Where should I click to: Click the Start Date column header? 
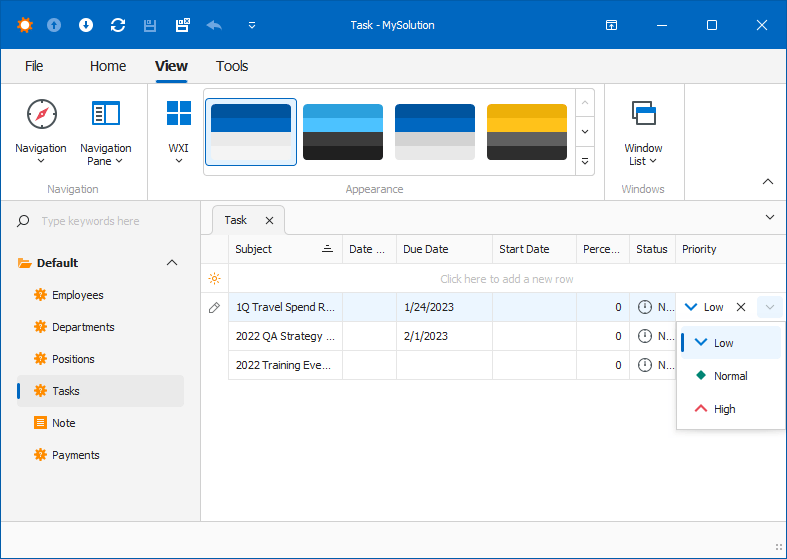point(534,249)
